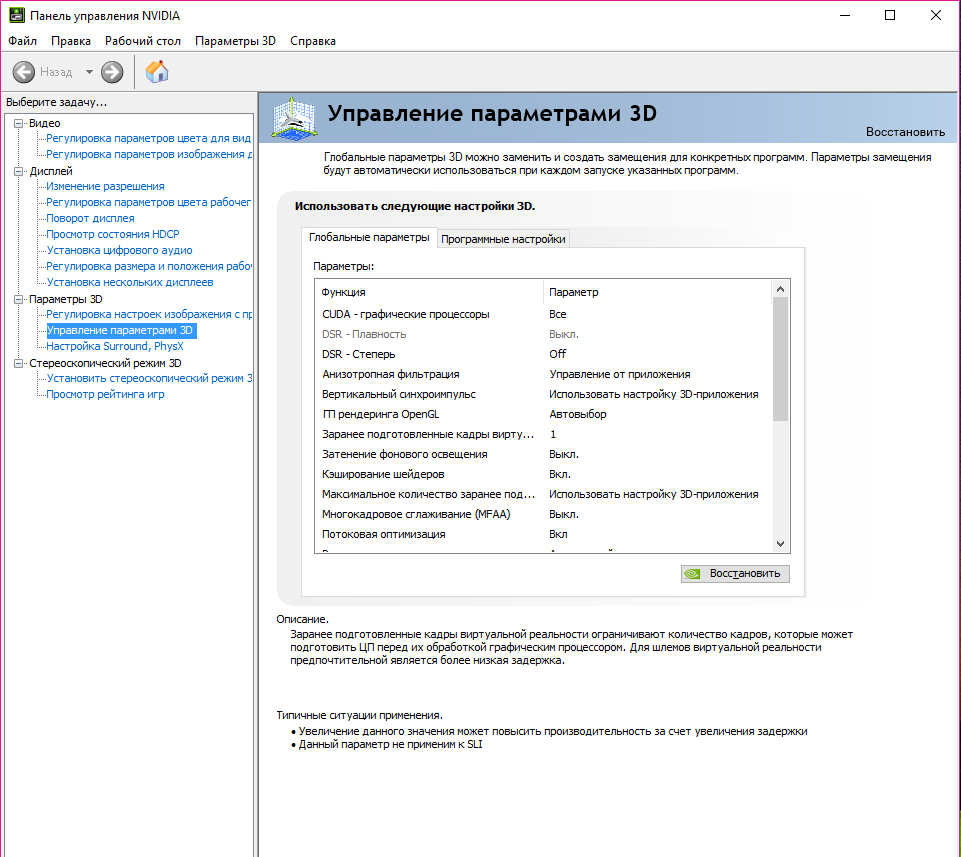
Task: Open the Файл menu
Action: 22,41
